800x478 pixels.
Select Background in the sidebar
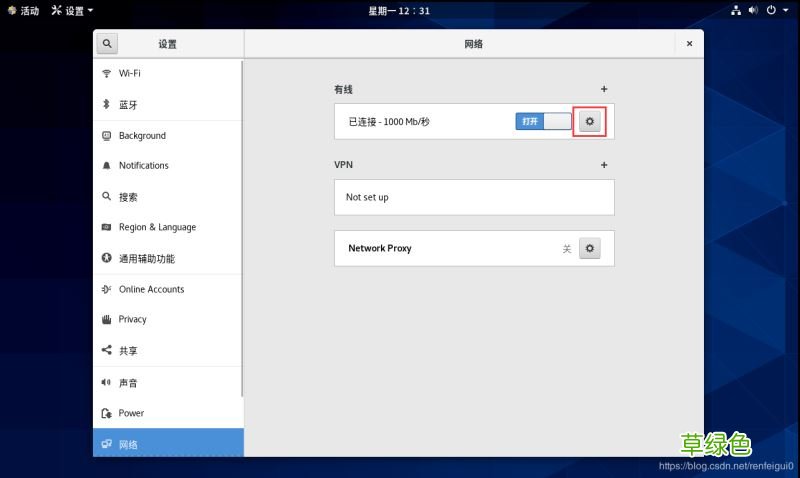coord(168,136)
